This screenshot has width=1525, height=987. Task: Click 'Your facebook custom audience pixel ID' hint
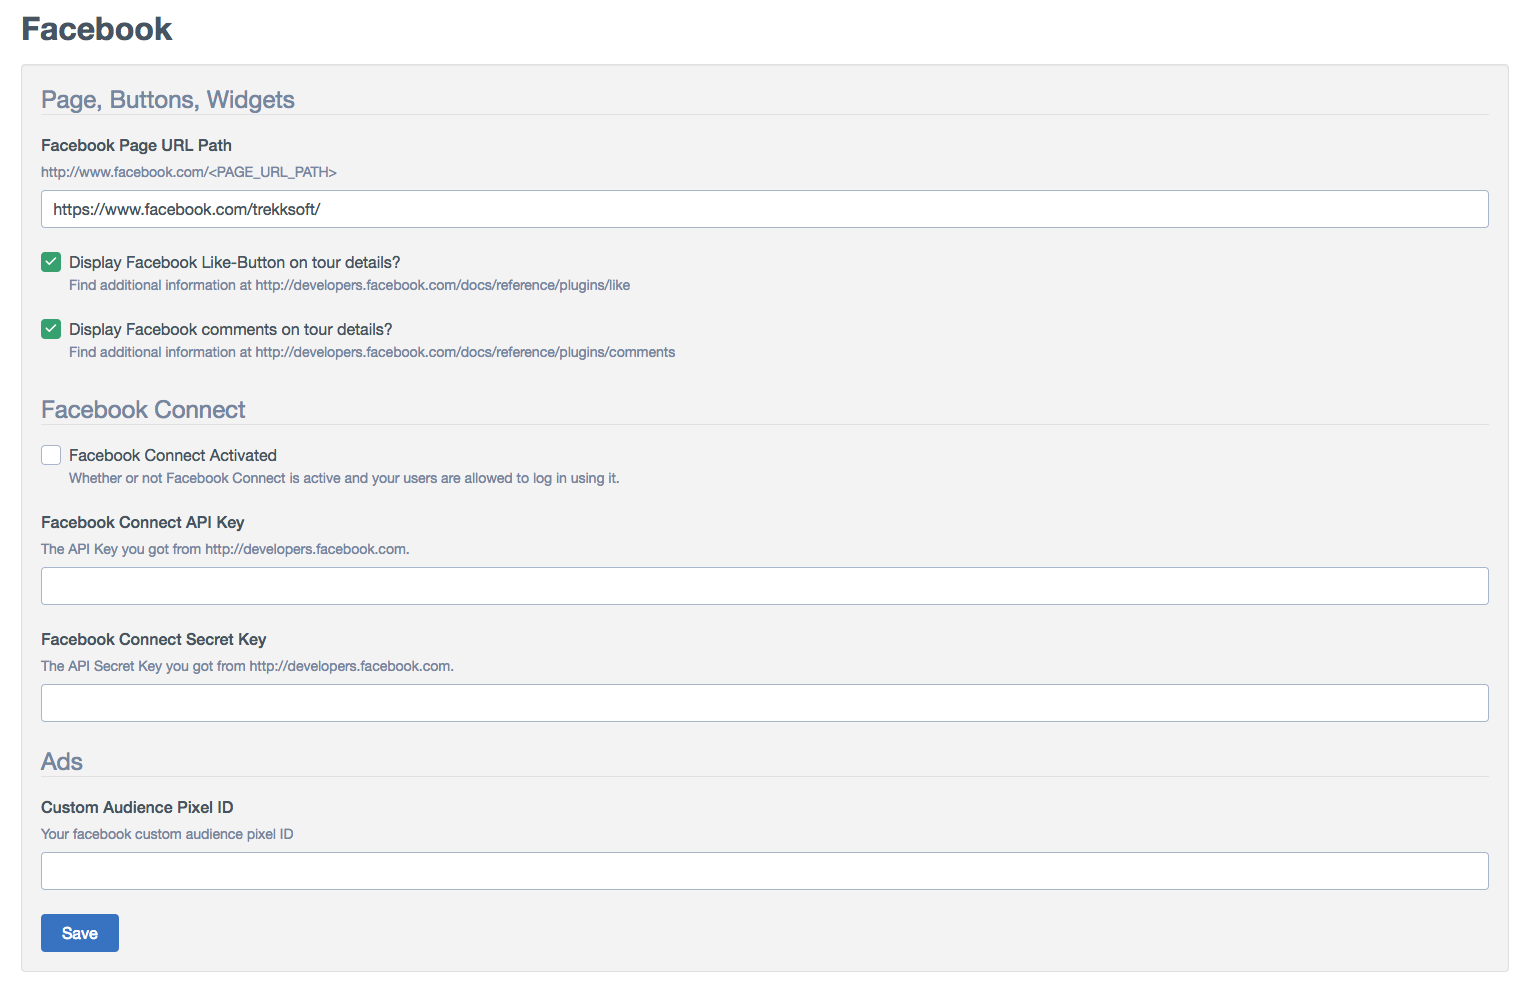[167, 834]
